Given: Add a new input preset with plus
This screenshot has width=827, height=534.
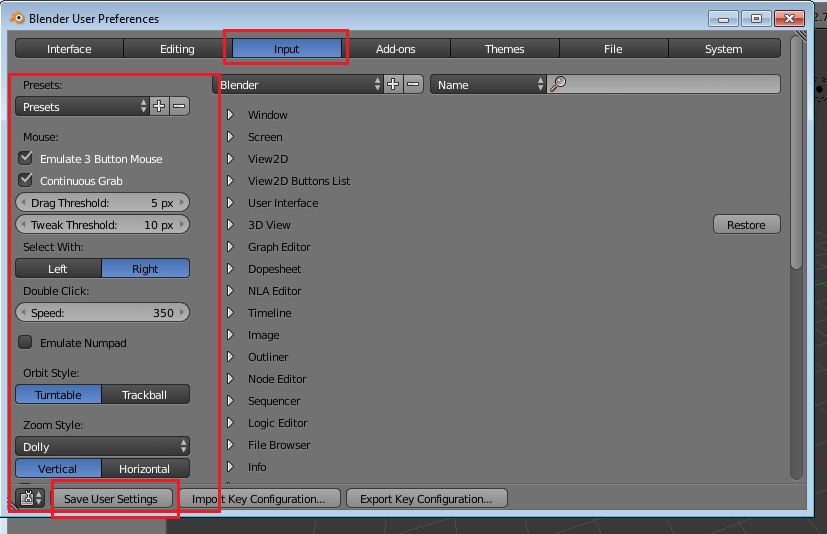Looking at the screenshot, I should pyautogui.click(x=159, y=106).
